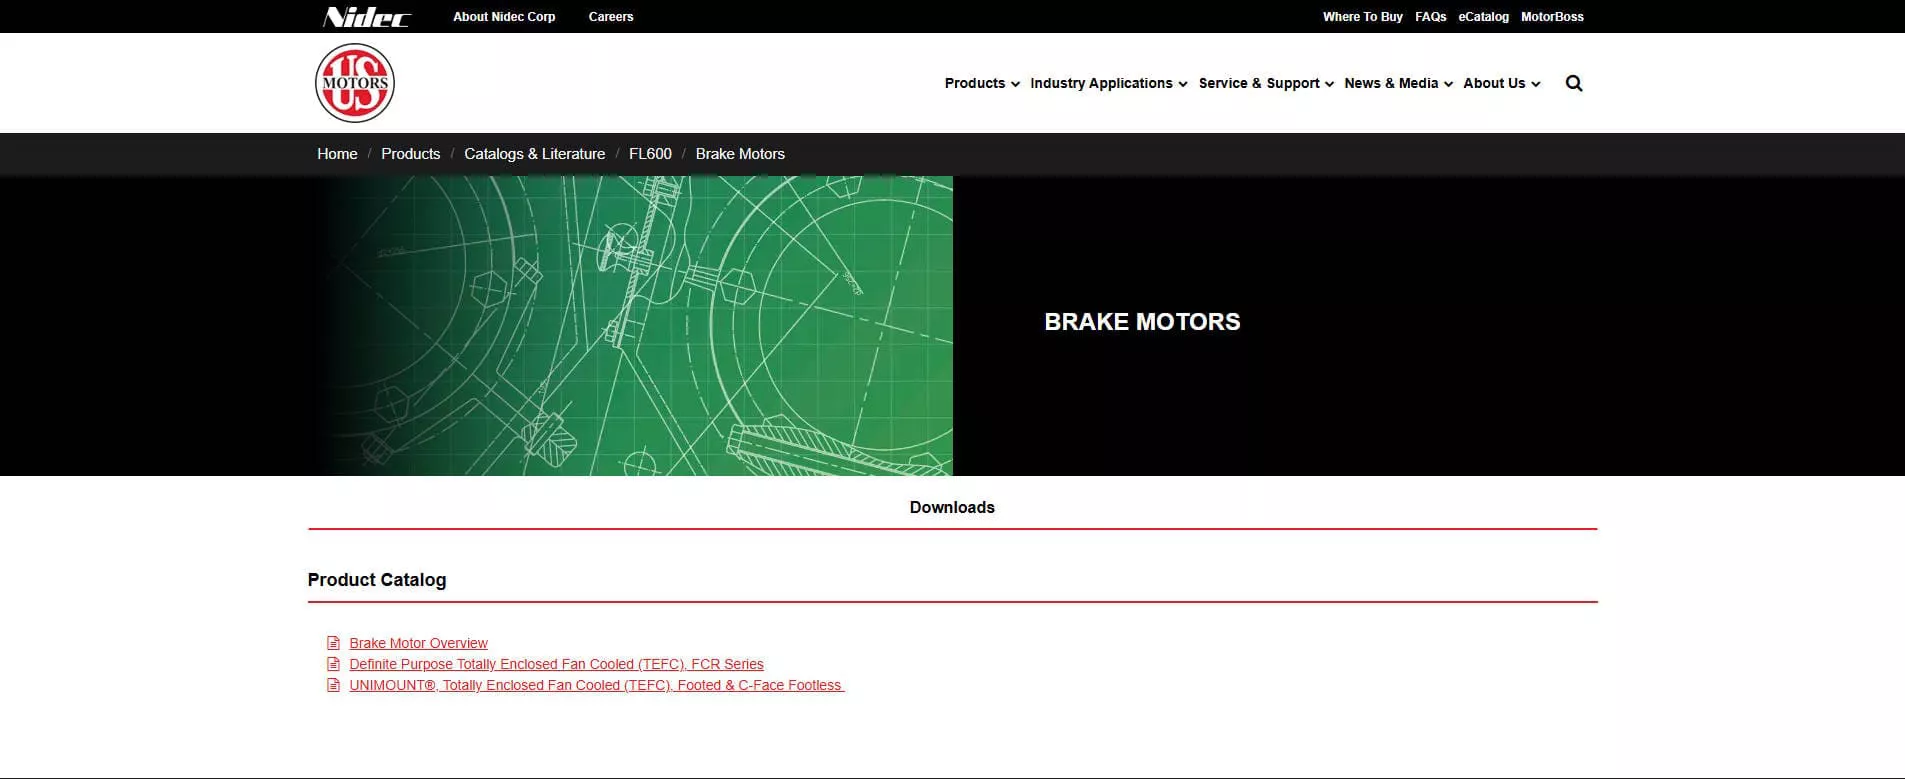Open Brake Motor Overview document link
1905x779 pixels.
[x=418, y=643]
